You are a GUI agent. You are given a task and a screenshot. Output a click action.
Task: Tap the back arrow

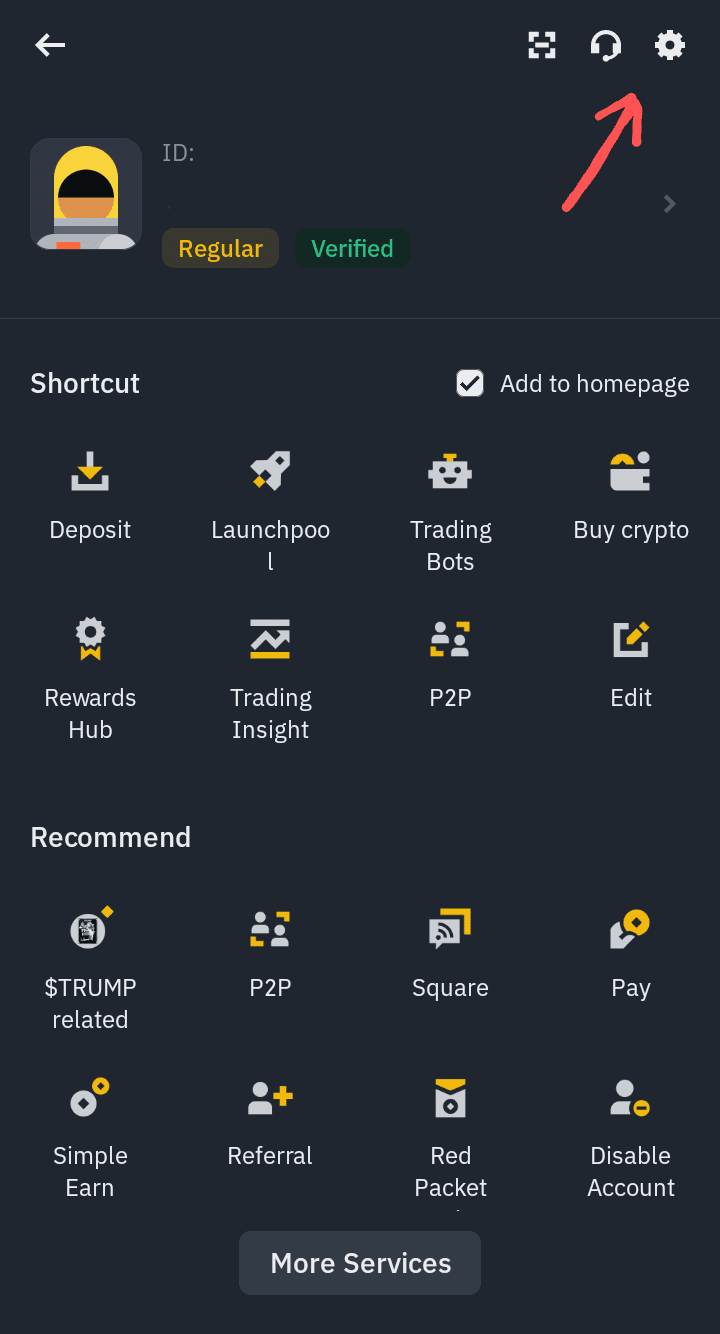(50, 45)
